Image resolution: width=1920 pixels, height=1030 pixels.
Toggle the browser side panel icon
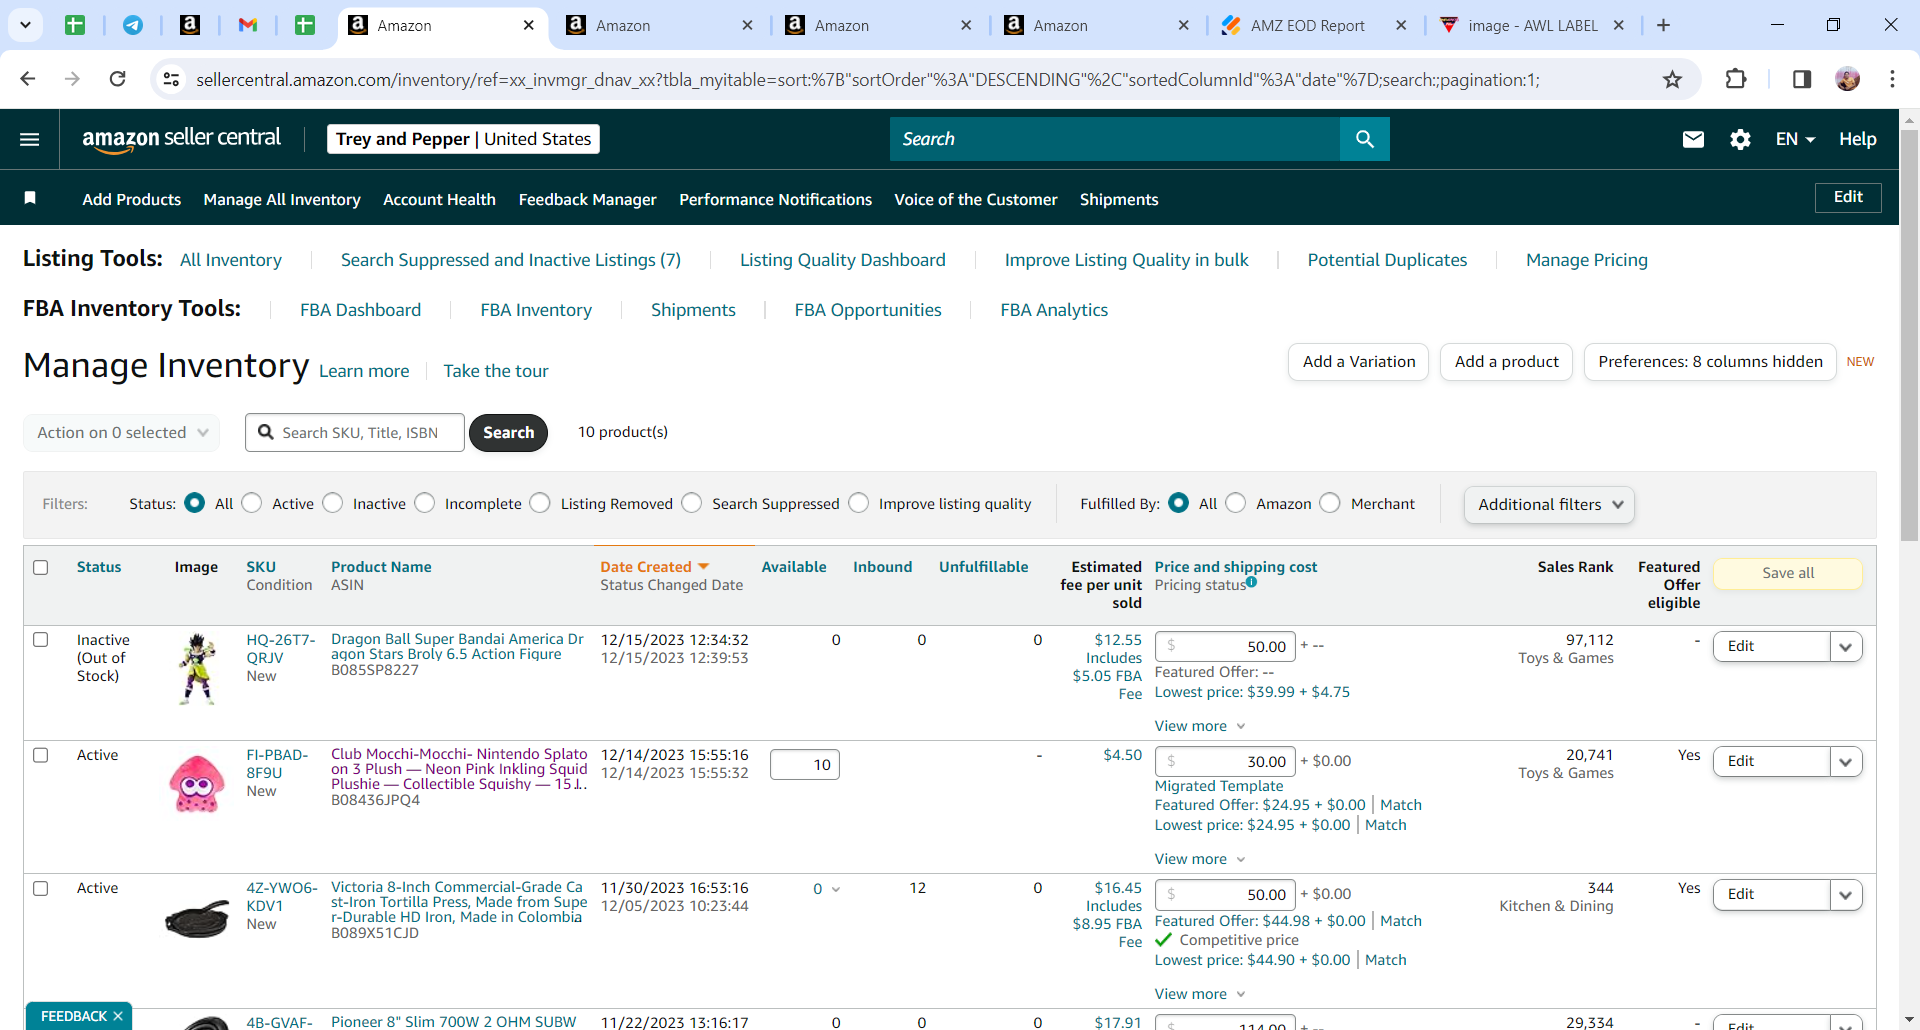pyautogui.click(x=1802, y=79)
